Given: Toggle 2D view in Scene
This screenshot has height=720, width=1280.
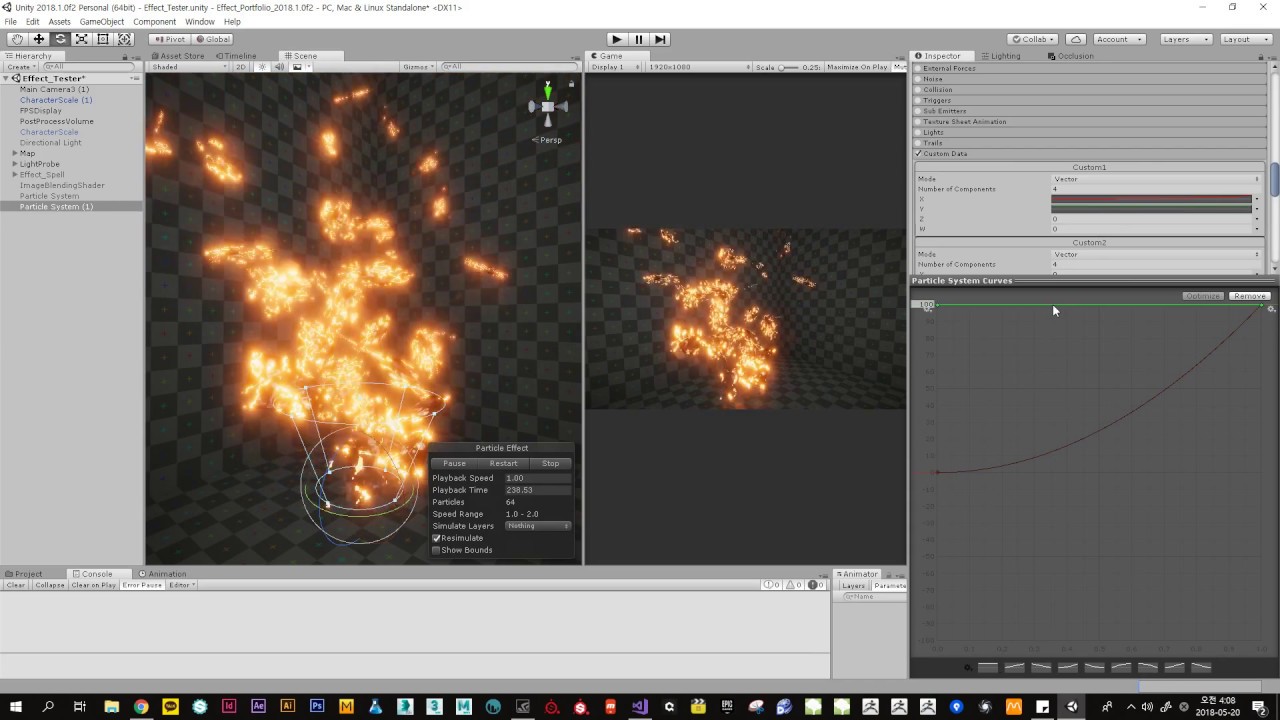Looking at the screenshot, I should click(x=241, y=67).
